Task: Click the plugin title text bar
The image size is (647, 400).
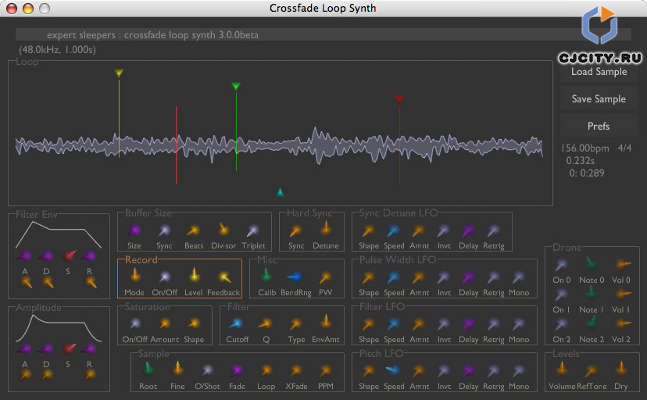Action: coord(323,35)
